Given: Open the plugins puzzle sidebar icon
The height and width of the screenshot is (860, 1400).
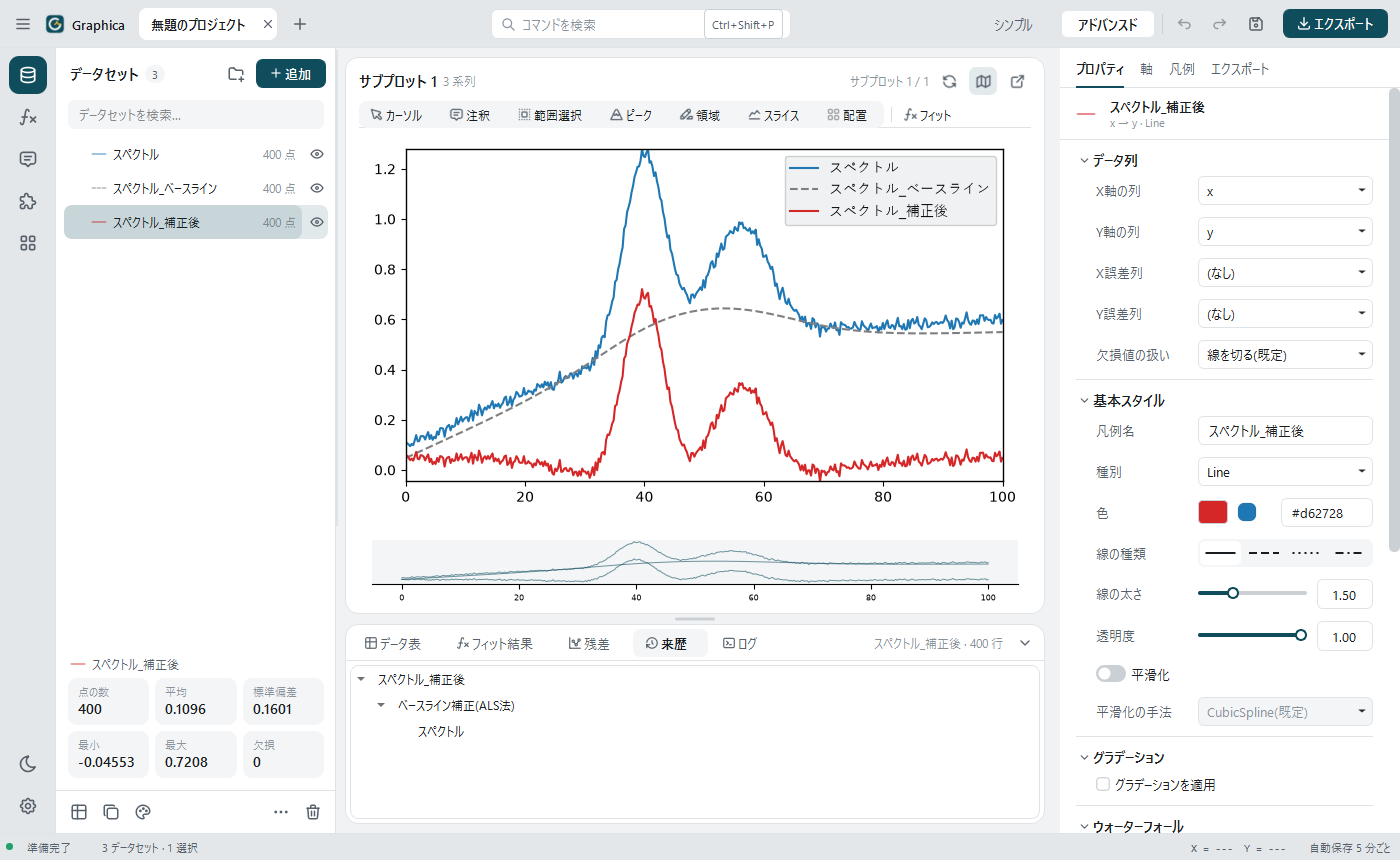Looking at the screenshot, I should tap(28, 201).
